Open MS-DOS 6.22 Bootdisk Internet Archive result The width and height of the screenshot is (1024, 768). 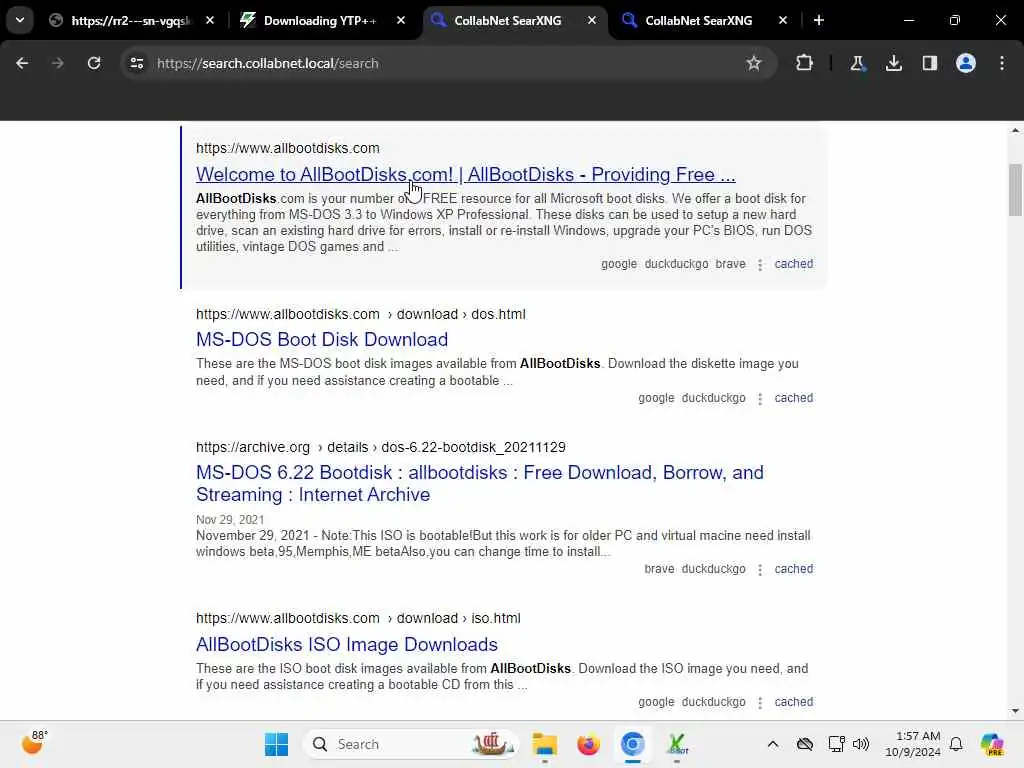(479, 483)
